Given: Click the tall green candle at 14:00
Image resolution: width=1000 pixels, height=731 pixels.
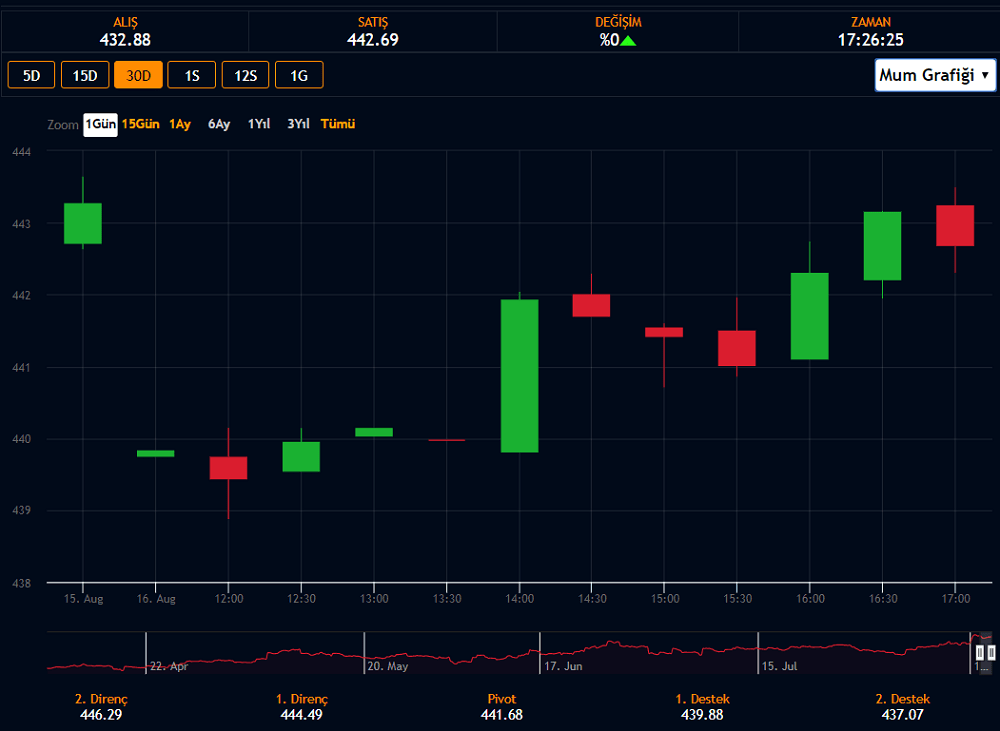Looking at the screenshot, I should [519, 376].
